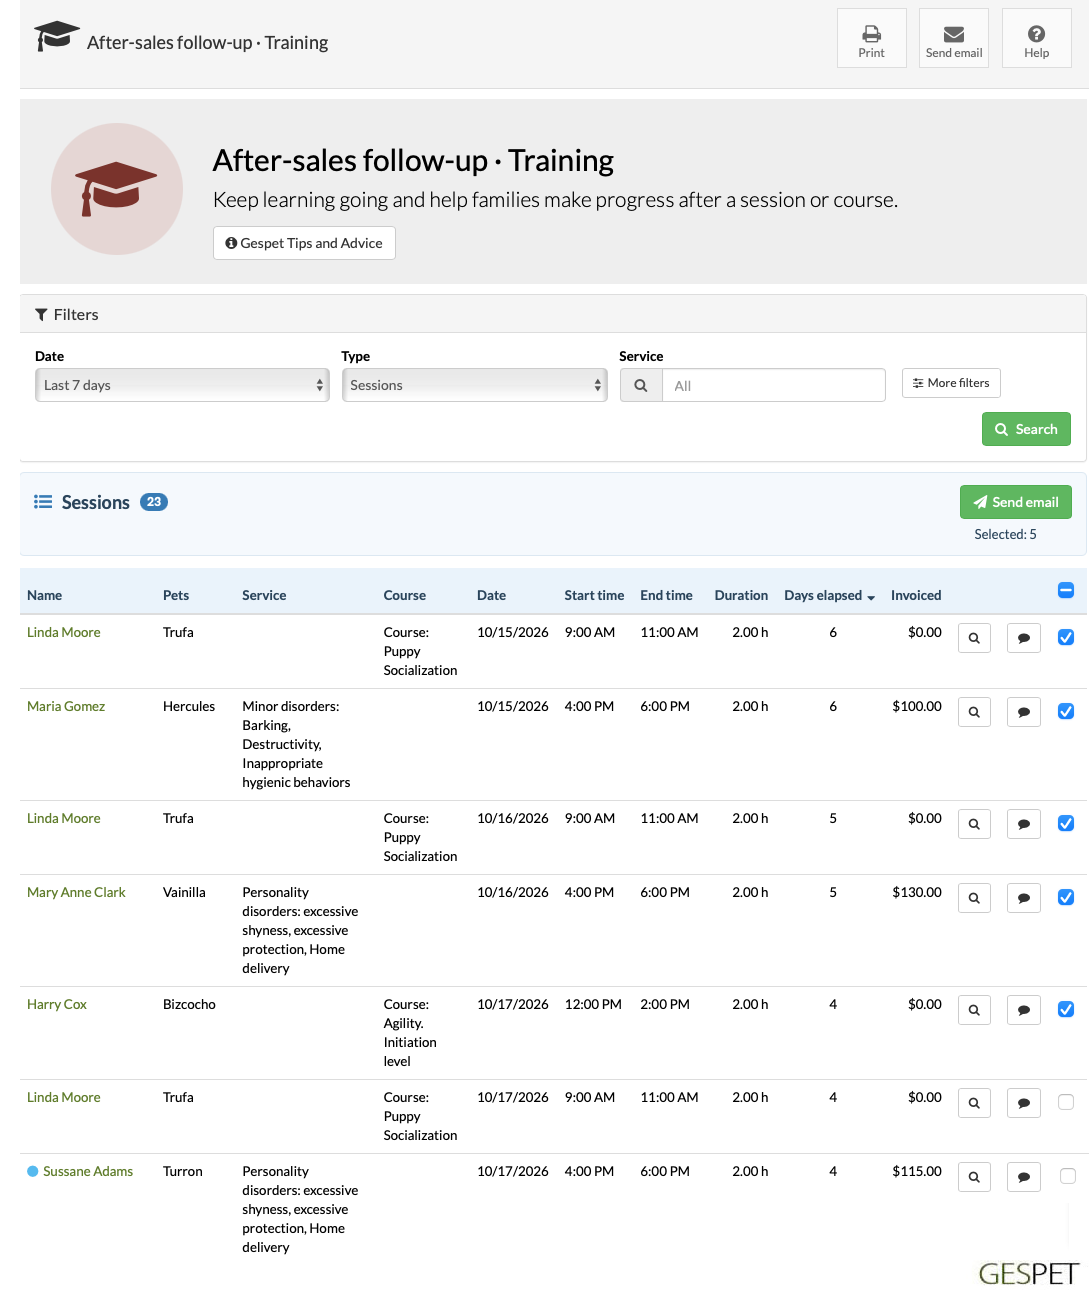The width and height of the screenshot is (1089, 1301).
Task: Expand More filters options
Action: click(x=951, y=383)
